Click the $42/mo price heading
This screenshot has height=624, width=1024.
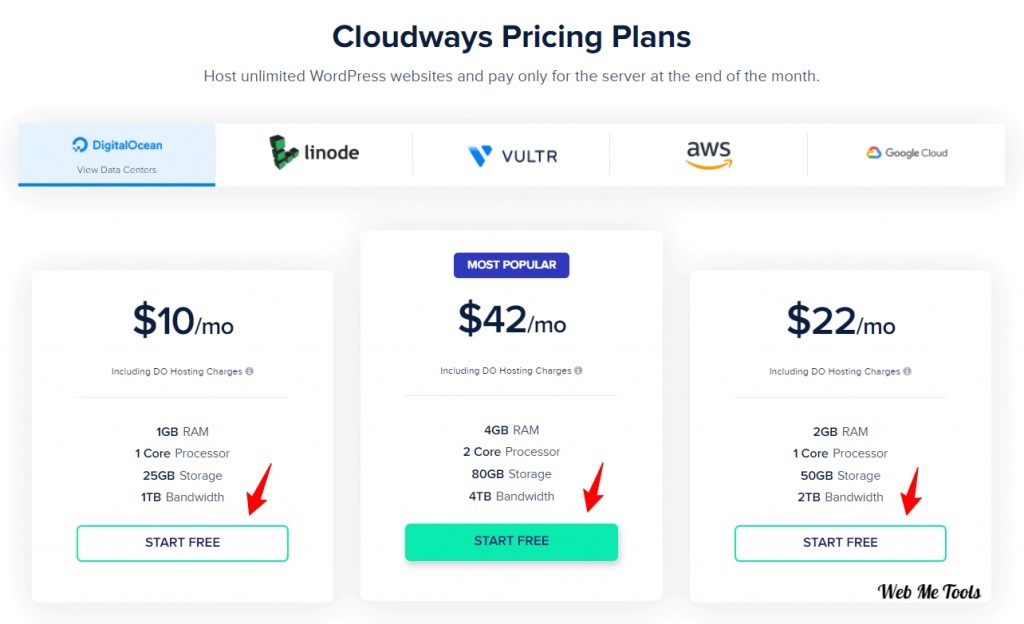[512, 319]
